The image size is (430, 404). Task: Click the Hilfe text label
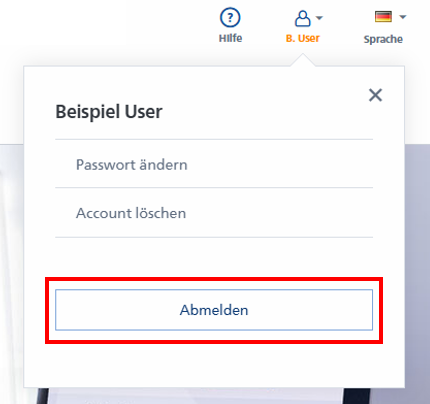point(230,38)
